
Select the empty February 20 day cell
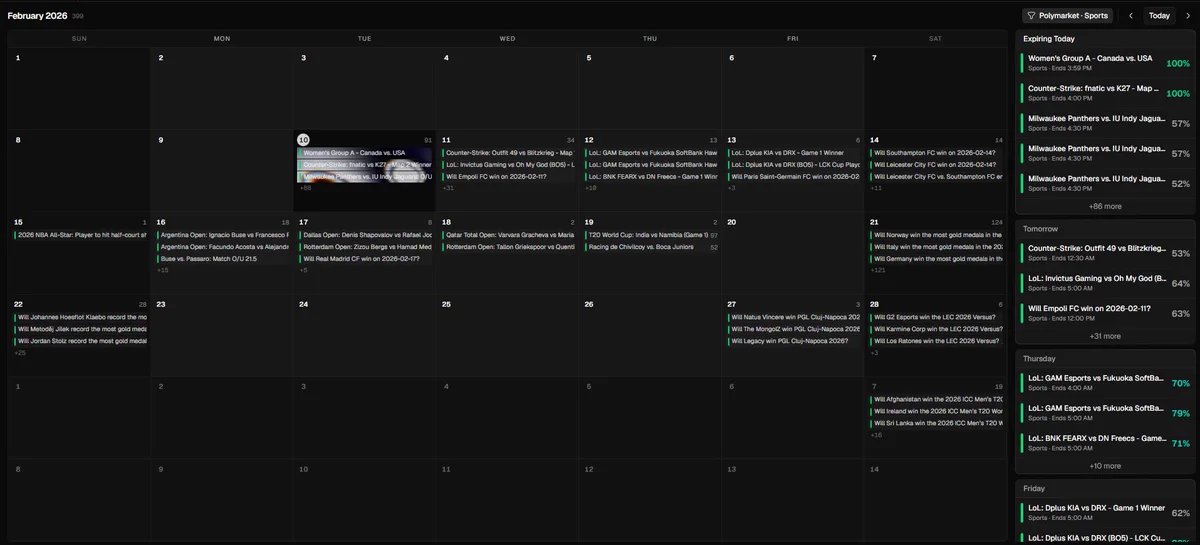(x=793, y=252)
